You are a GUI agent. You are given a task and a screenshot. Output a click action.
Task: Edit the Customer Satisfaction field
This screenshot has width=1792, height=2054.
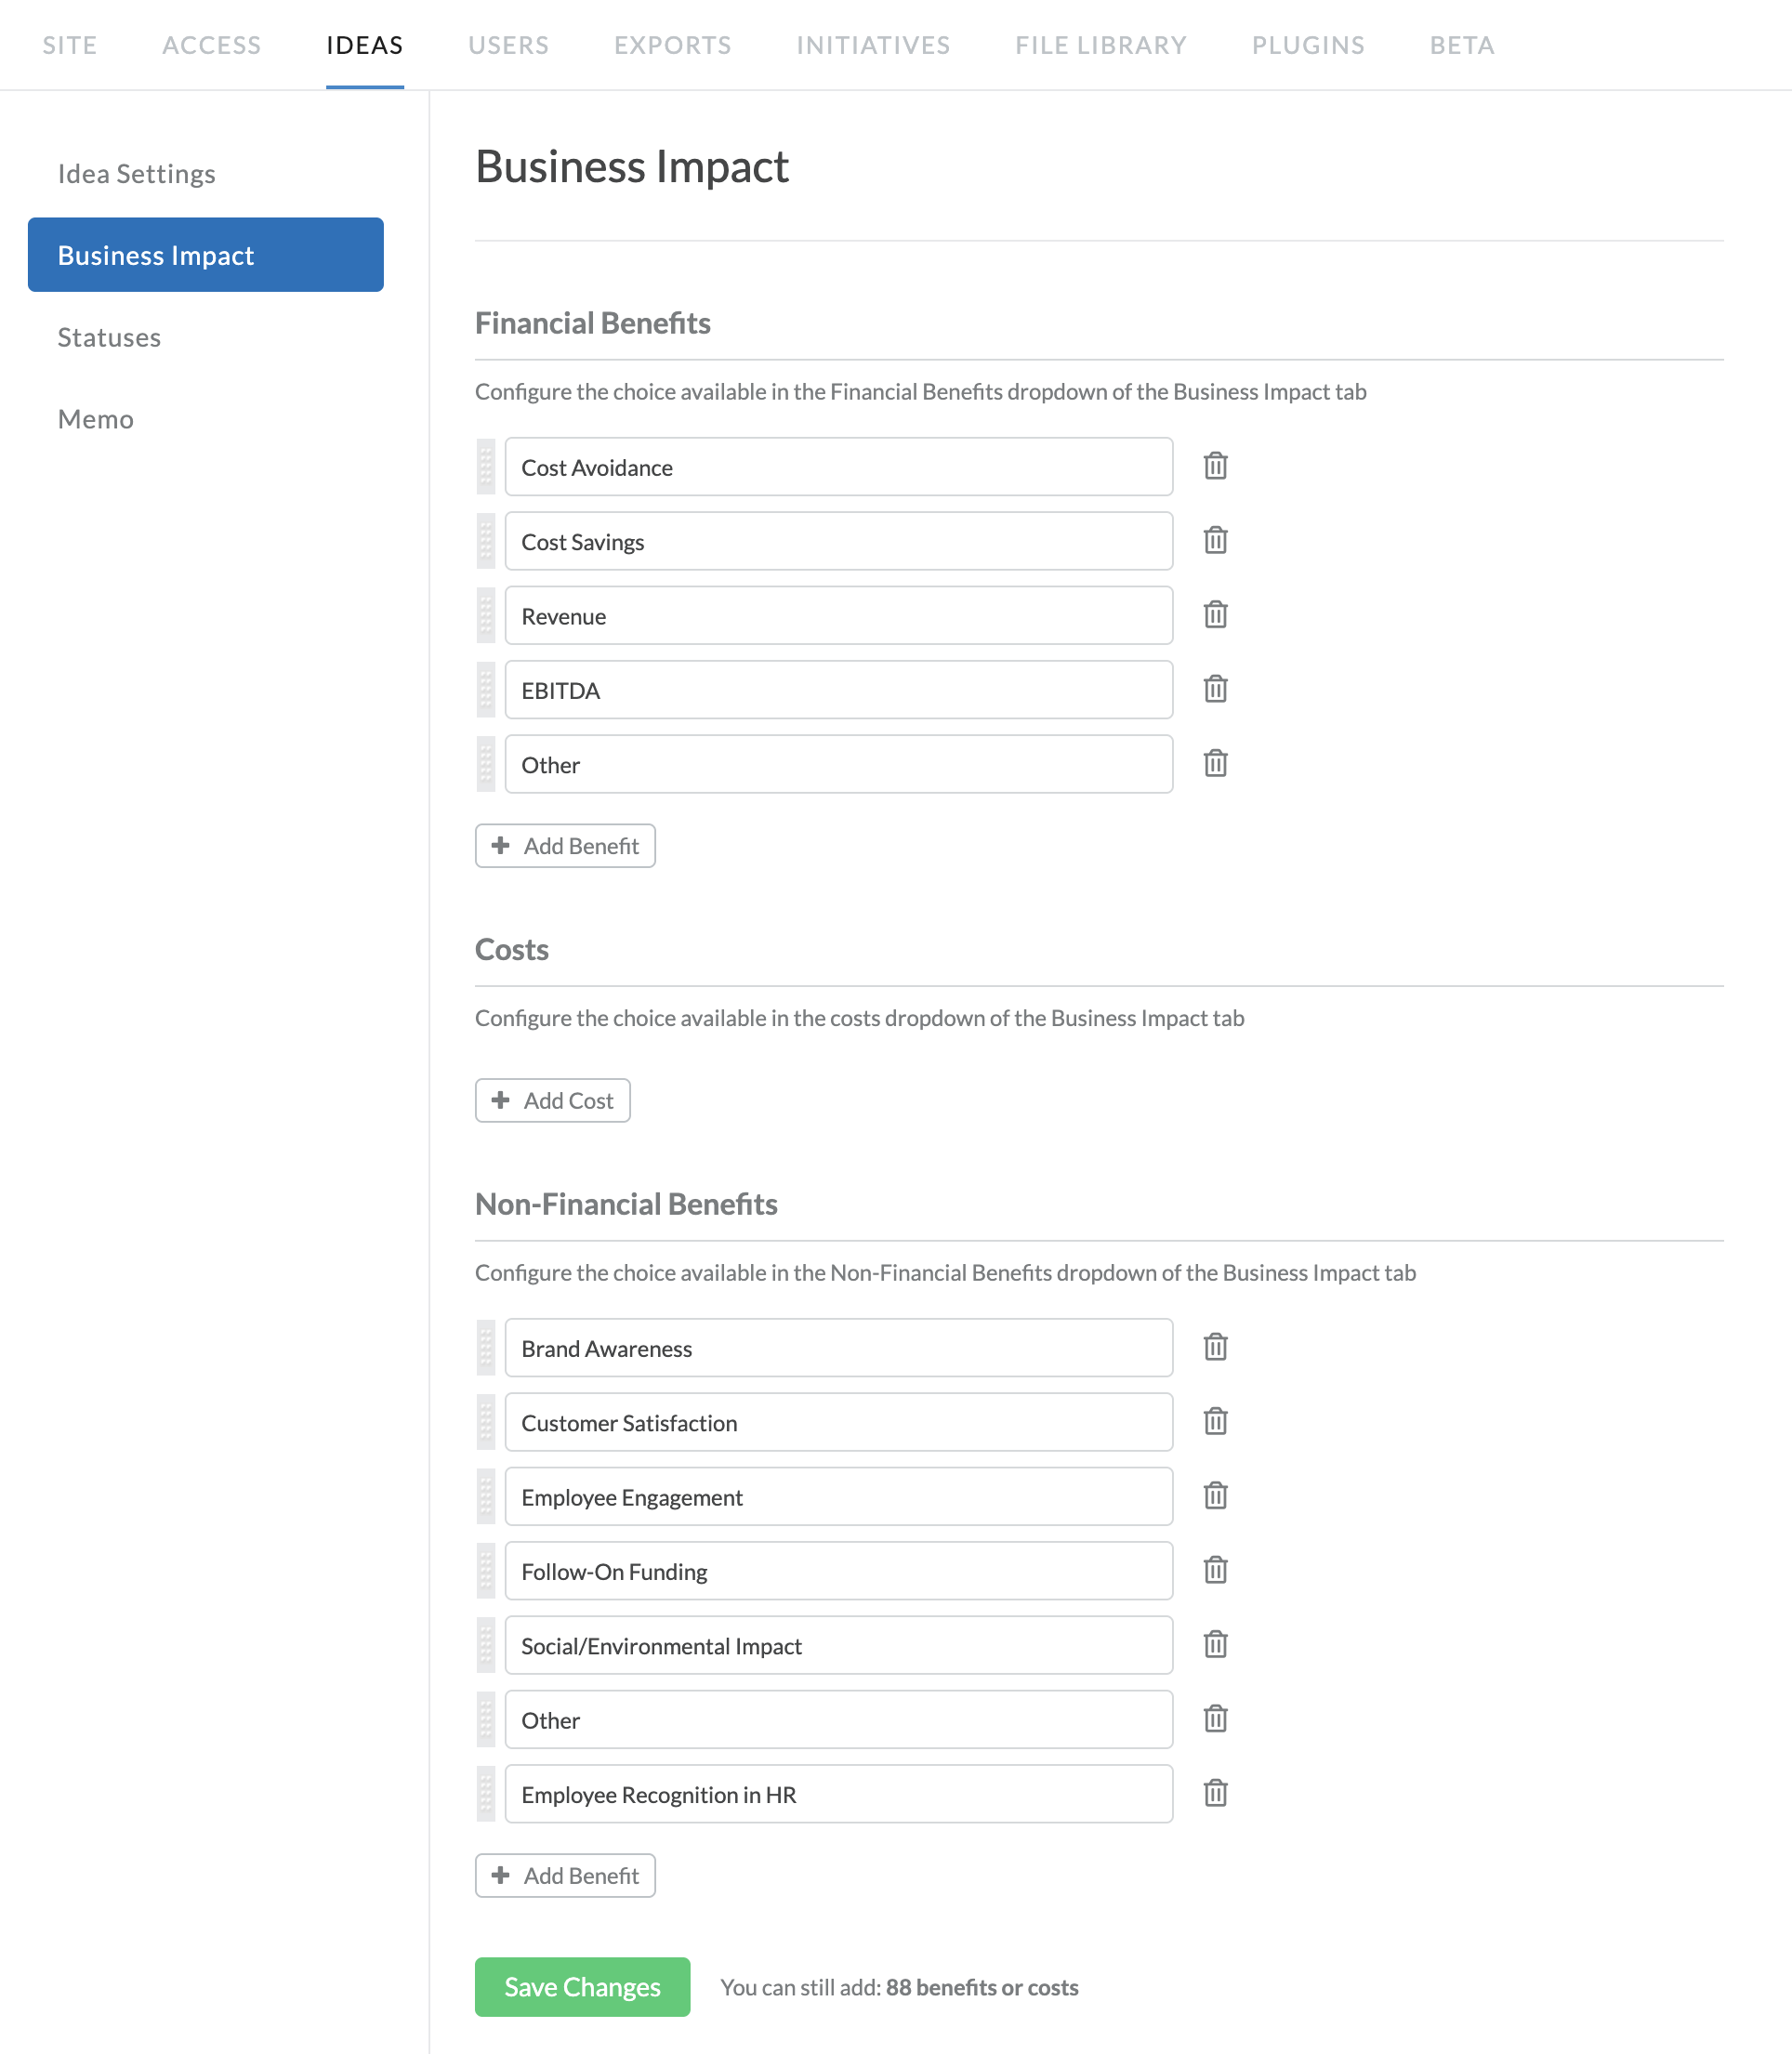point(839,1423)
